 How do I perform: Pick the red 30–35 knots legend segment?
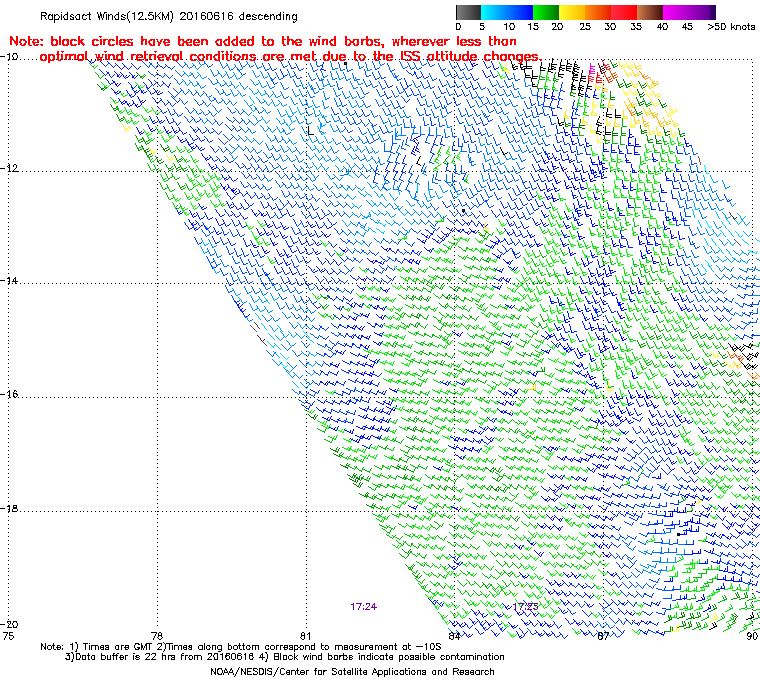[624, 12]
